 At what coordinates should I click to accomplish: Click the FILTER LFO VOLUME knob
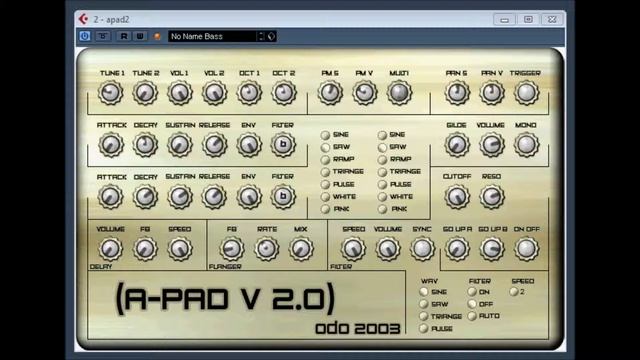388,249
